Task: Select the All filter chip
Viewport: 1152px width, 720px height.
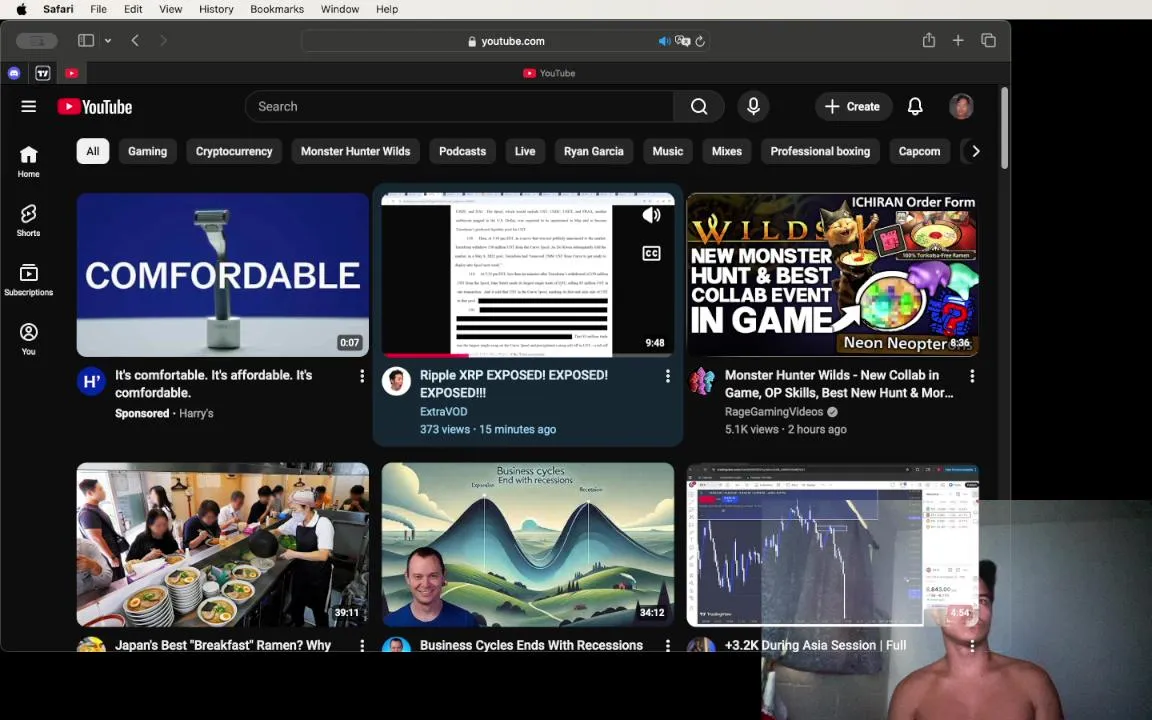Action: coord(93,151)
